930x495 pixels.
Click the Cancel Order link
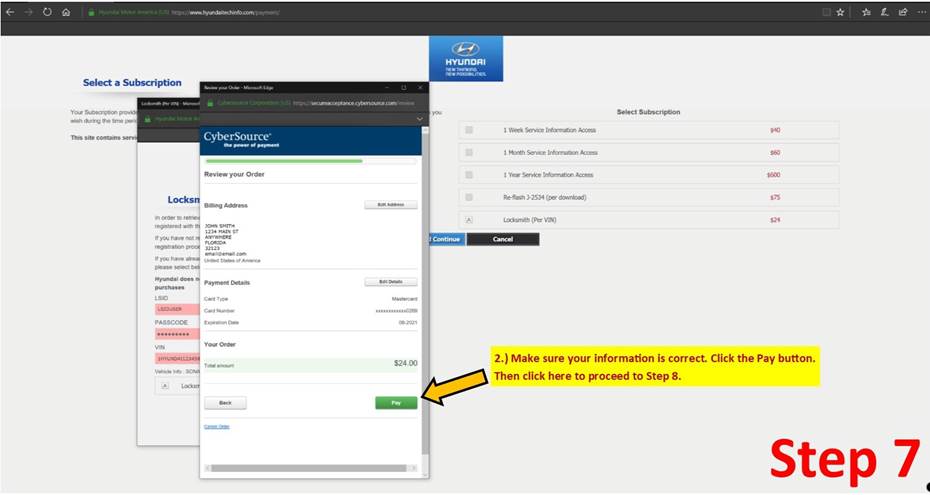216,427
